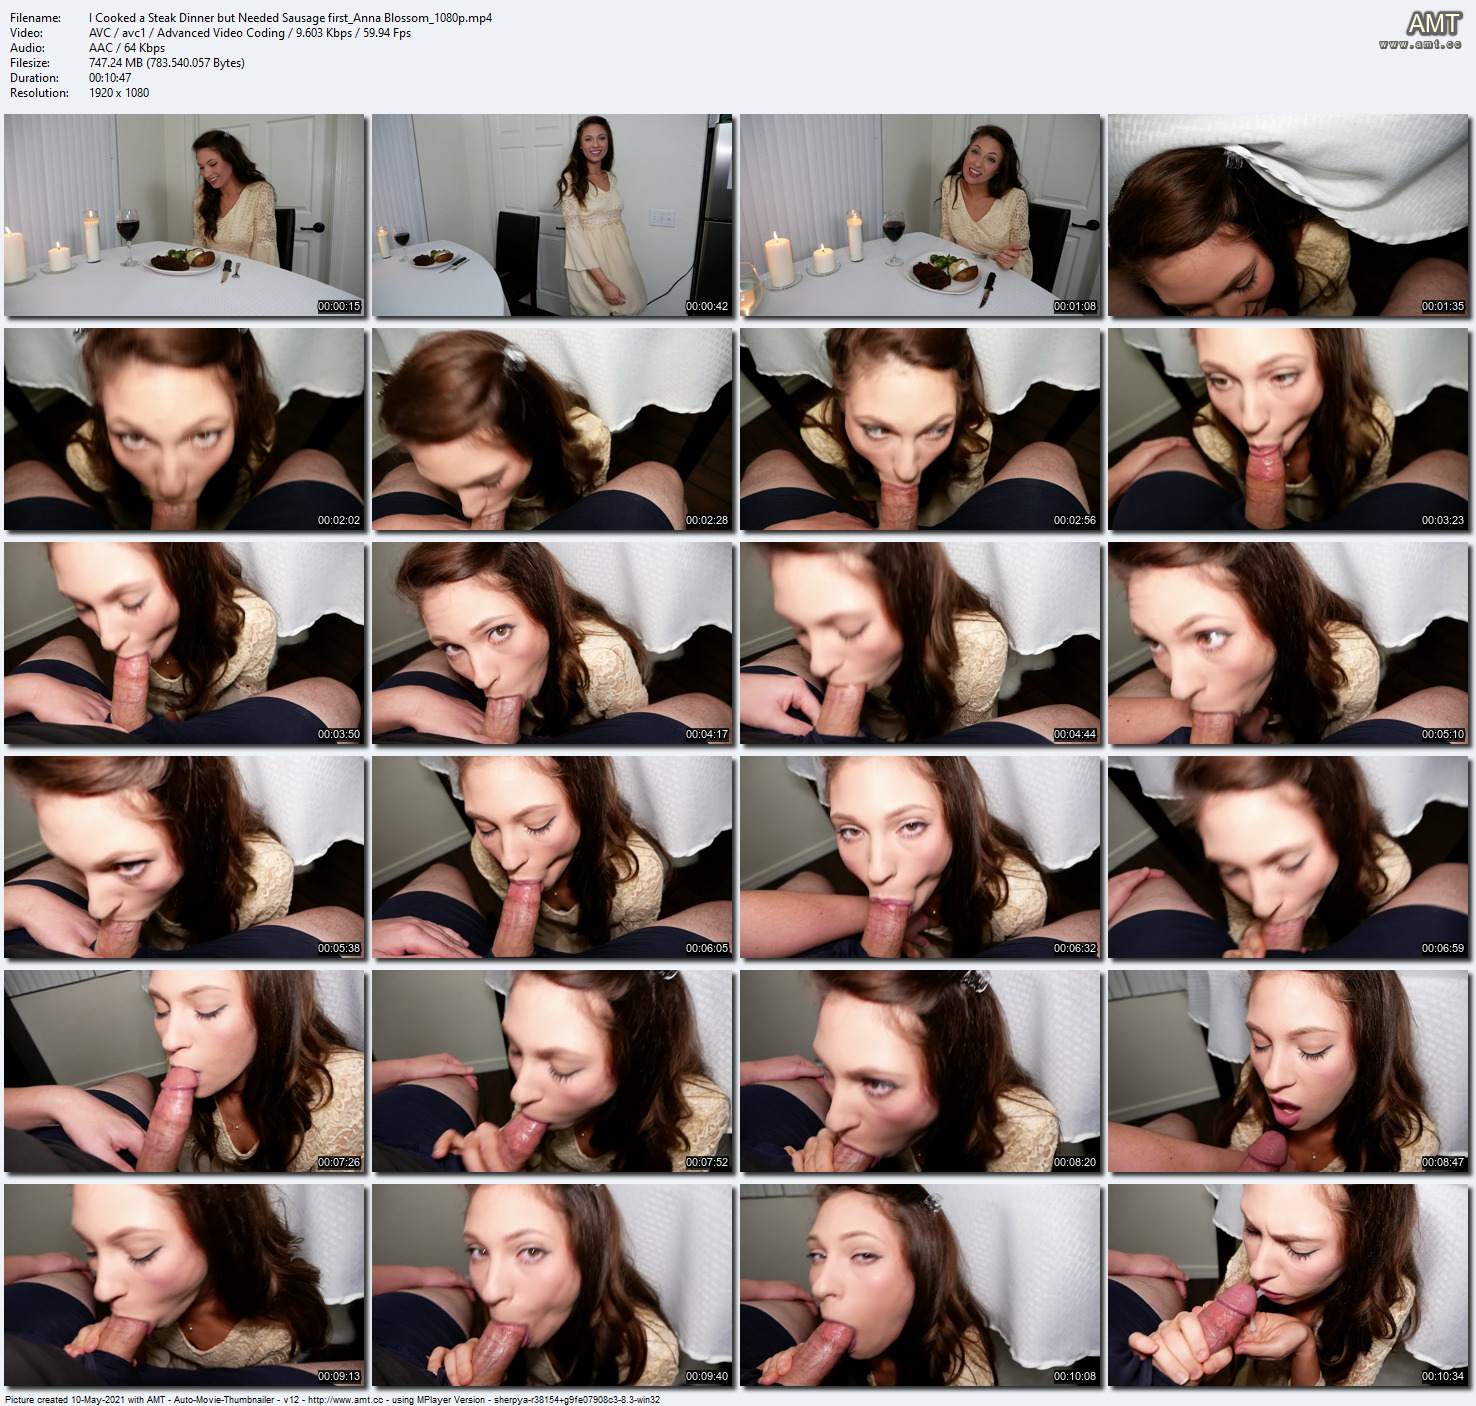This screenshot has height=1406, width=1476.
Task: Select the filename text in the header
Action: [x=290, y=18]
